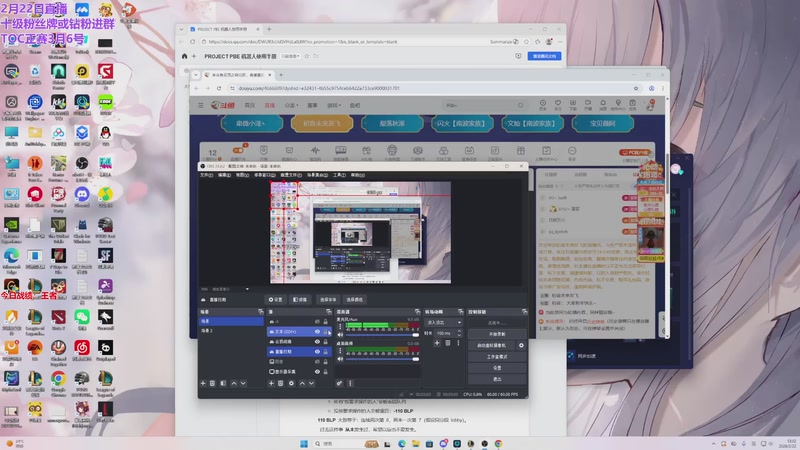The width and height of the screenshot is (800, 450).
Task: Expand Douyu 分类 category dropdown
Action: pos(290,105)
